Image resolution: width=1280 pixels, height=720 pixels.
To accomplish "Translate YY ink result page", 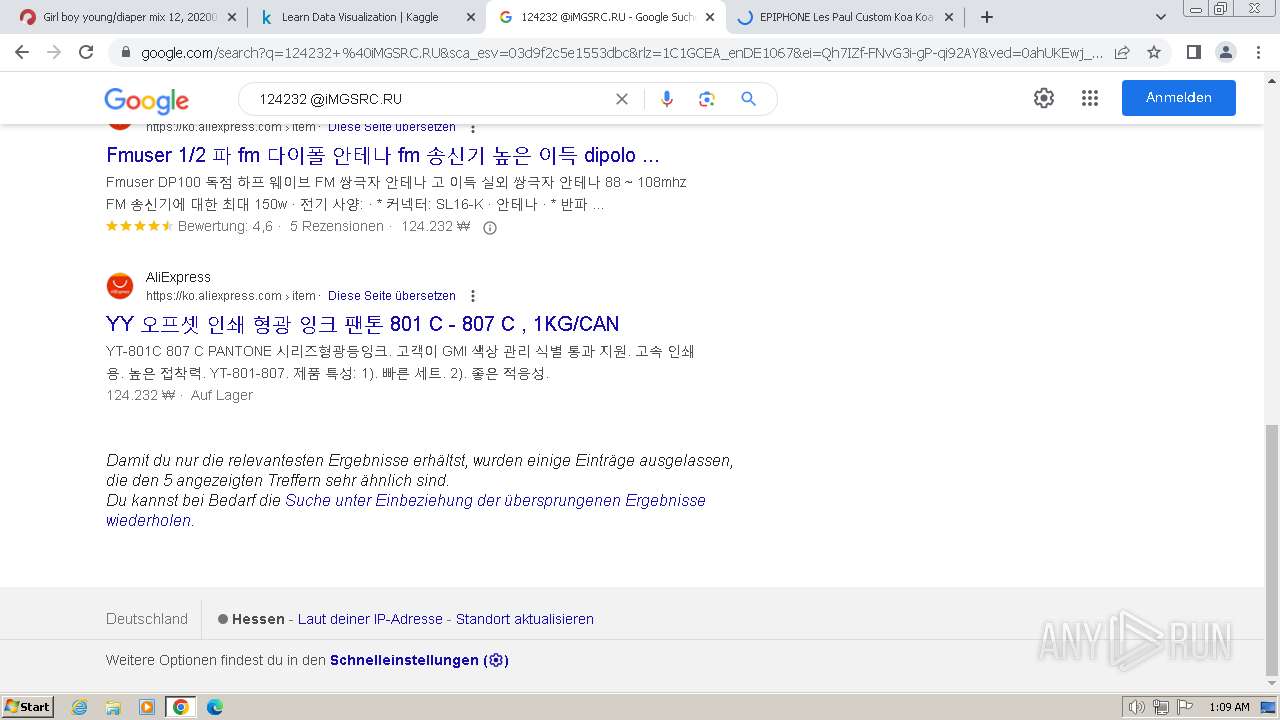I will (x=392, y=296).
